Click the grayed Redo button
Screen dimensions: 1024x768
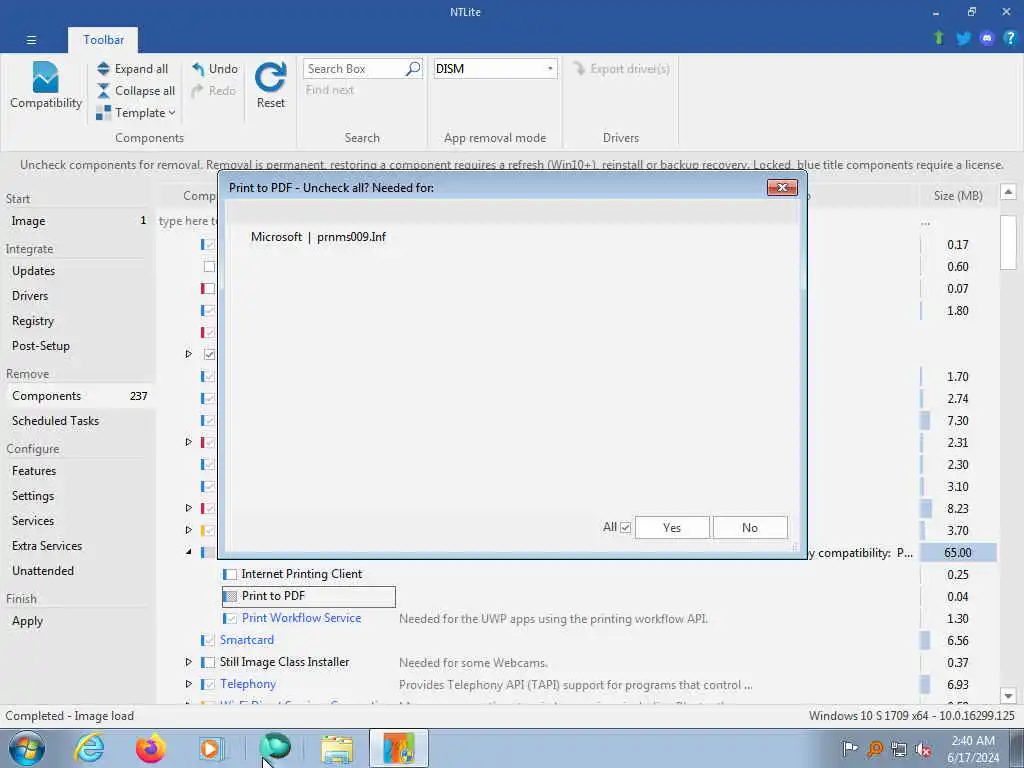point(214,91)
